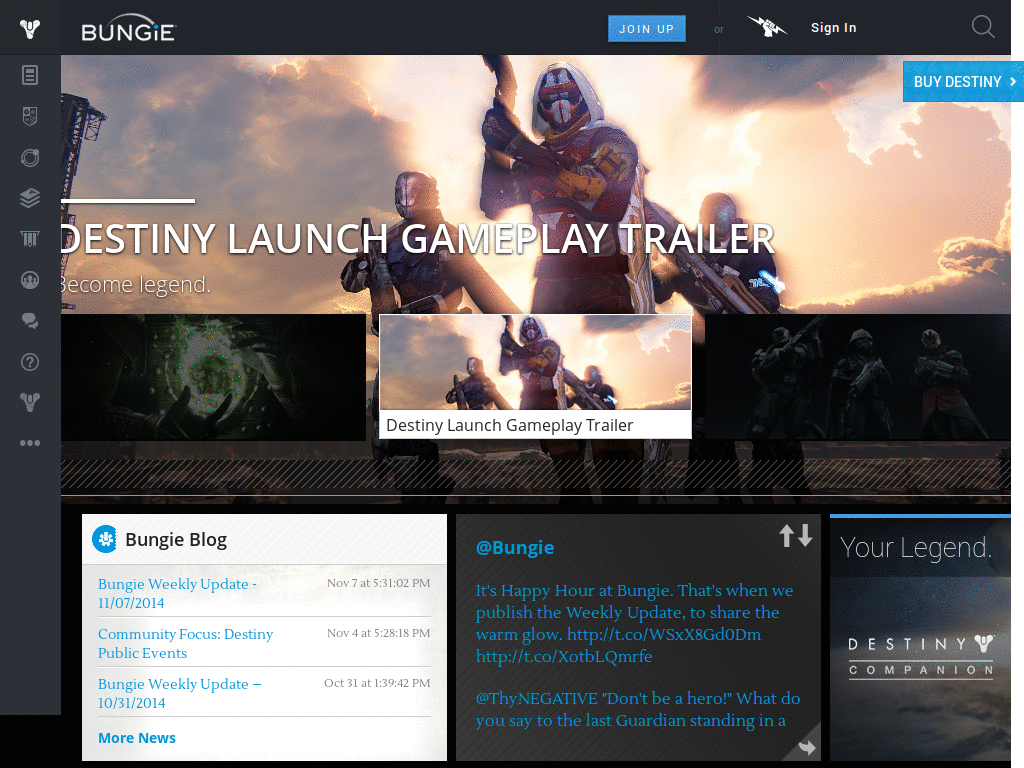
Task: Open the help question mark icon
Action: (30, 362)
